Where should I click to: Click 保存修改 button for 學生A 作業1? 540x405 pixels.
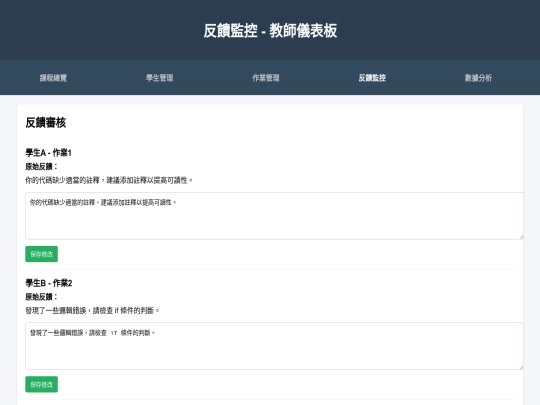pyautogui.click(x=41, y=254)
